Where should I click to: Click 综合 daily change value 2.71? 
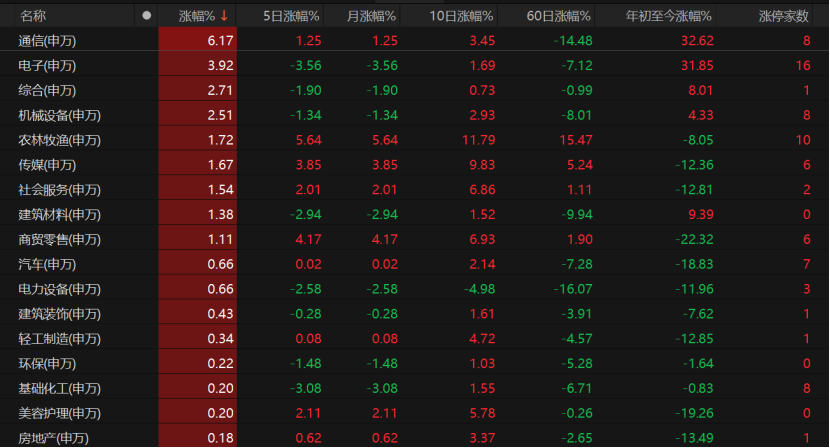tap(220, 91)
